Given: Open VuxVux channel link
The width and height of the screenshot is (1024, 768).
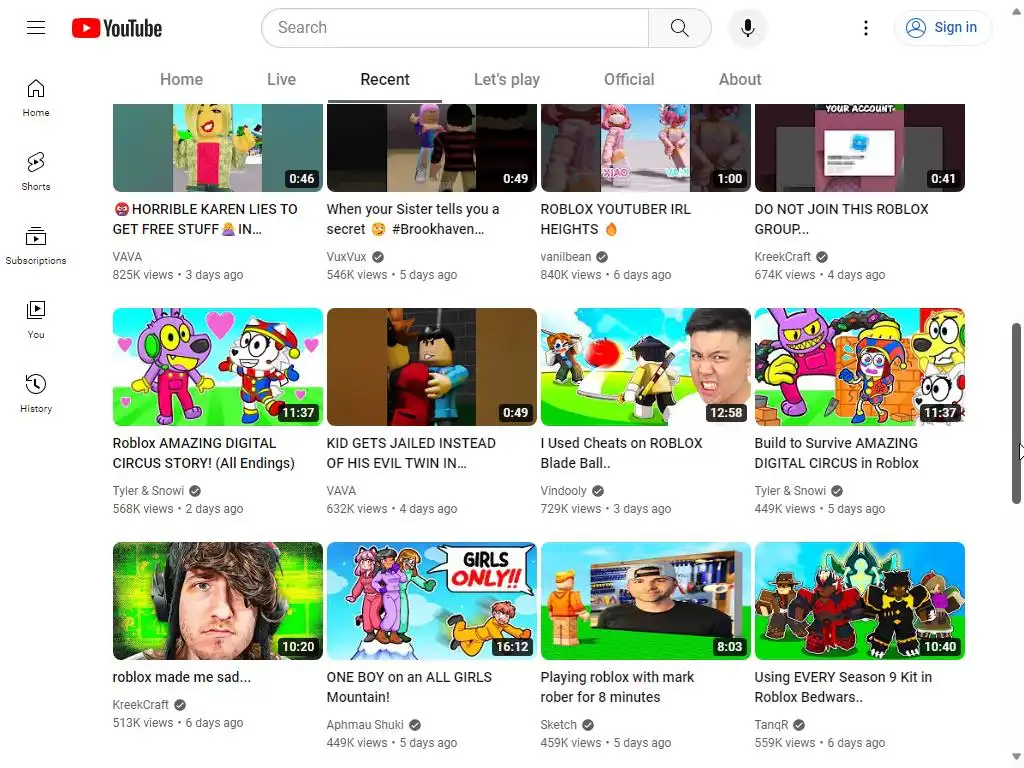Looking at the screenshot, I should pos(347,257).
